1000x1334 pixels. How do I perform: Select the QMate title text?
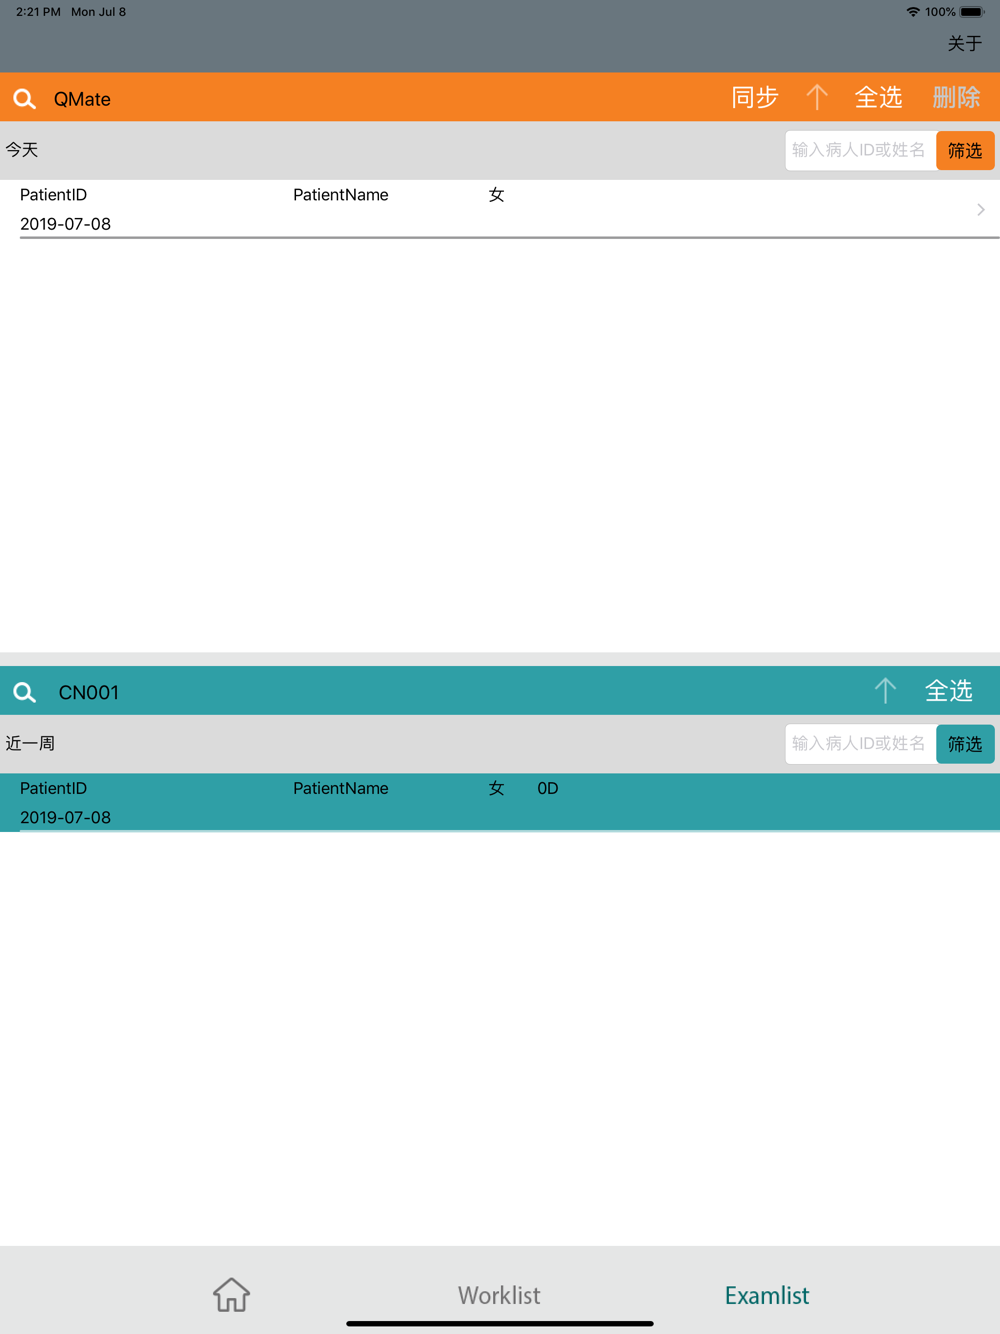tap(82, 99)
